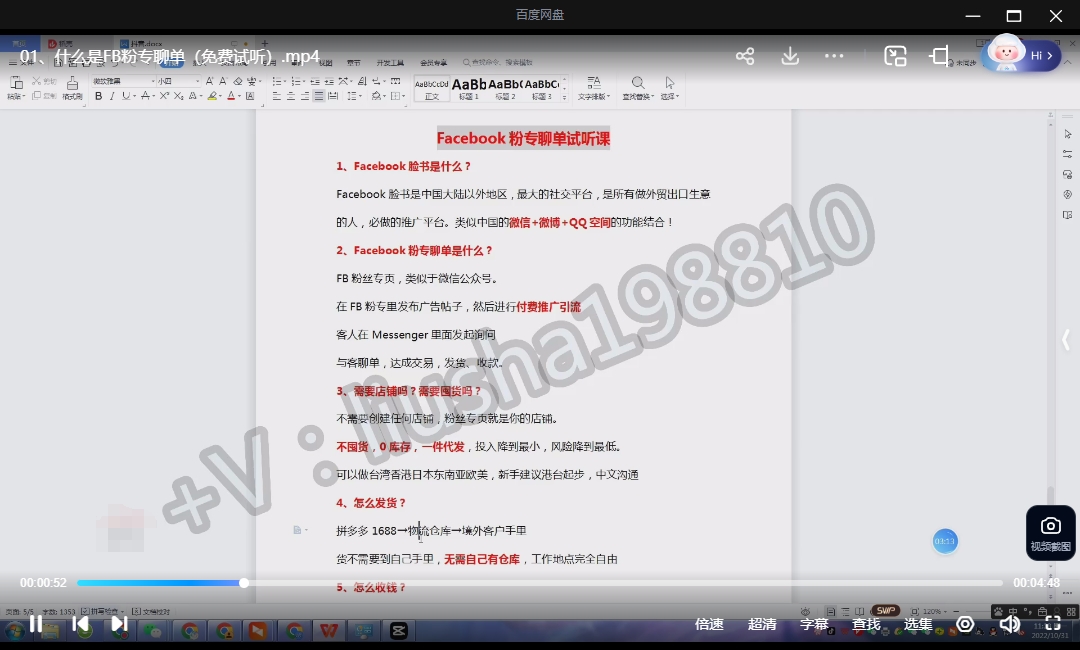Viewport: 1080px width, 650px height.
Task: Open the 文字排版 text layout tool
Action: (594, 88)
